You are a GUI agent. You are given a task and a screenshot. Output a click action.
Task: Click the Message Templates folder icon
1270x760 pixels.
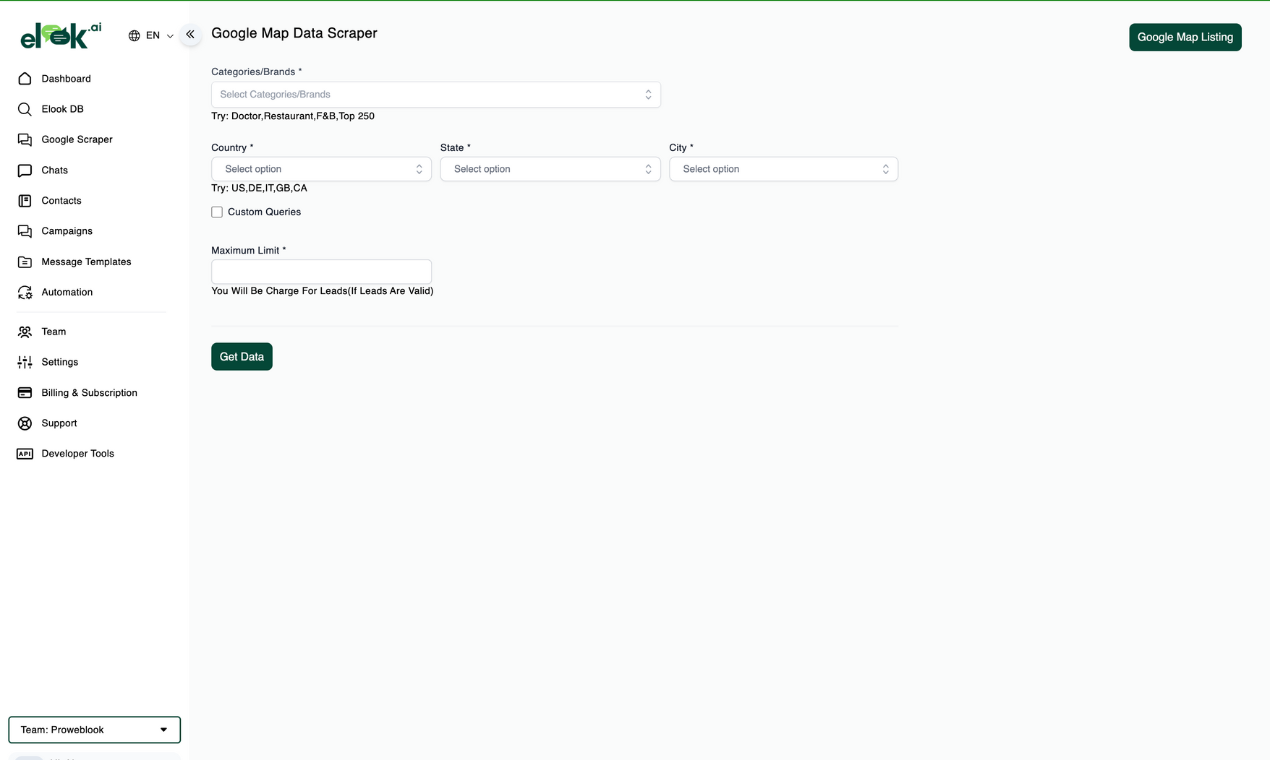[x=25, y=262]
